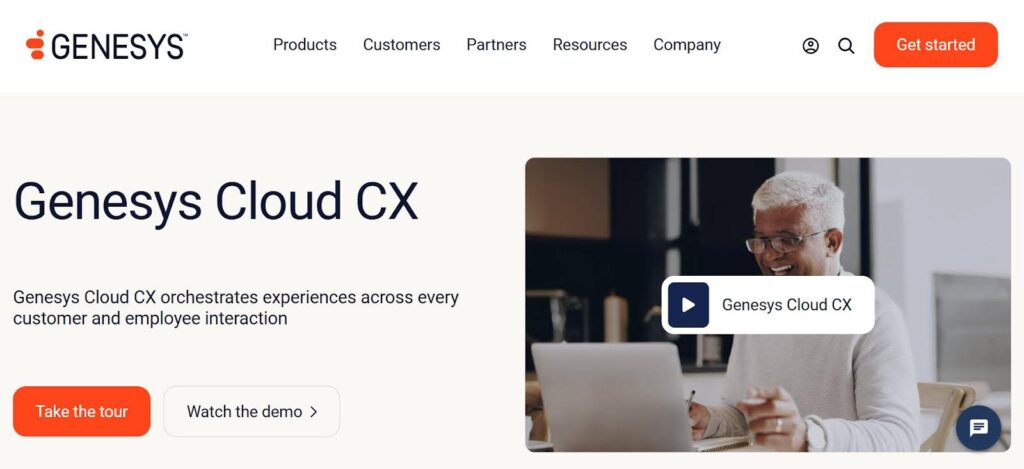1024x469 pixels.
Task: Click the Genesys Cloud CX page heading
Action: pos(216,201)
